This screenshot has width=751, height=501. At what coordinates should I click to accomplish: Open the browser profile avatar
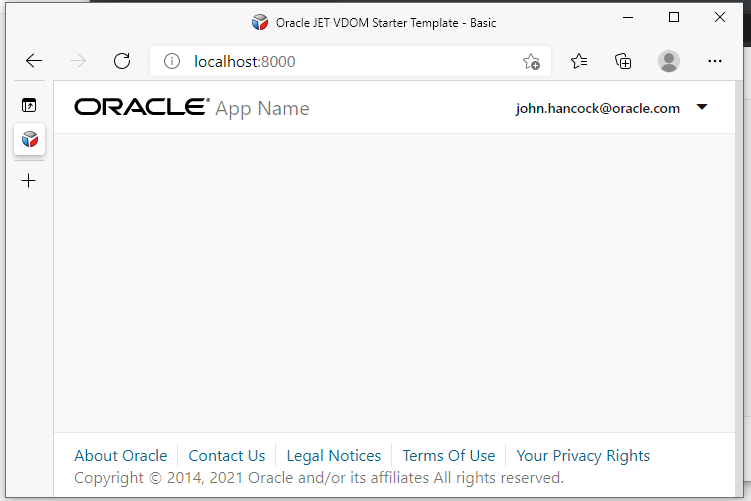[669, 61]
